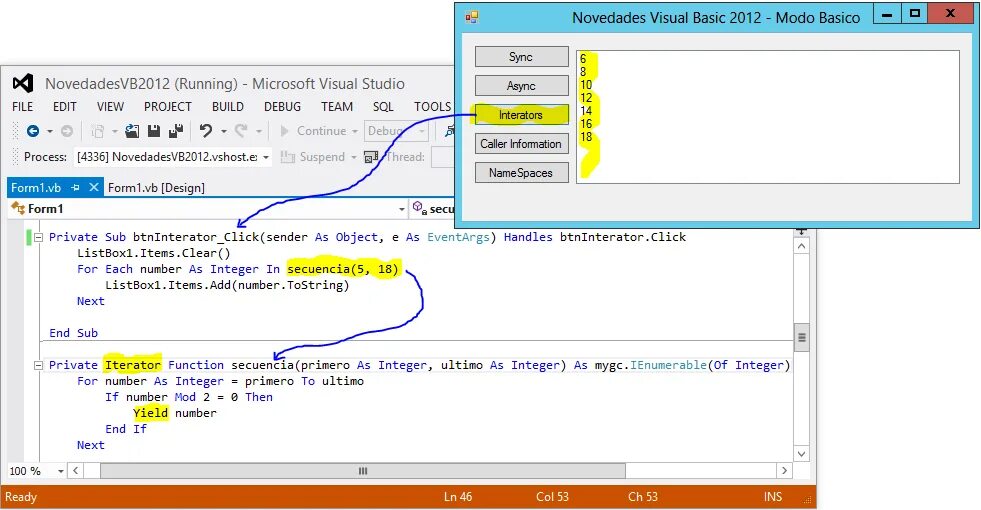Screen dimensions: 981x510
Task: Open the TEAM menu
Action: click(x=337, y=107)
